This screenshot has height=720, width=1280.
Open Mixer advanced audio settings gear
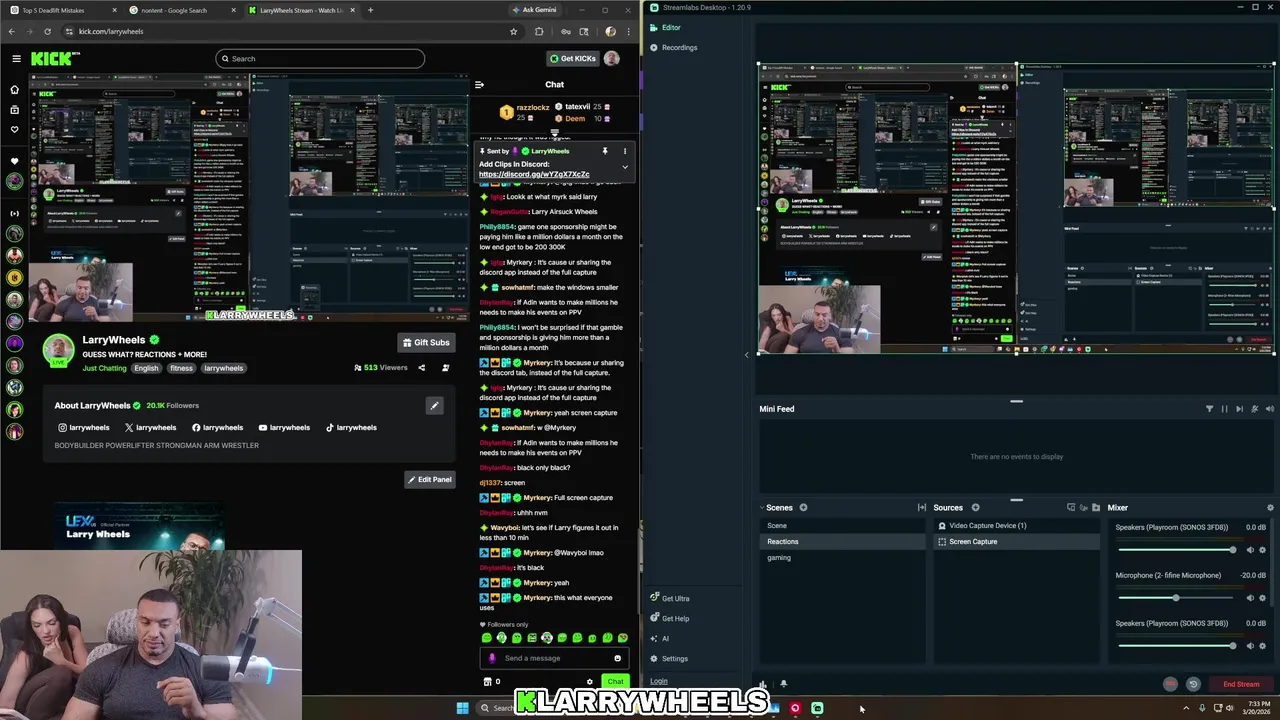coord(1270,508)
